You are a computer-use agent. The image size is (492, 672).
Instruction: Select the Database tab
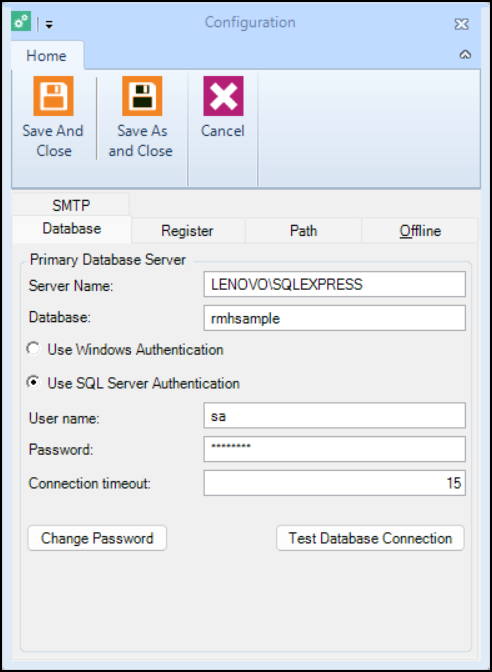coord(72,229)
